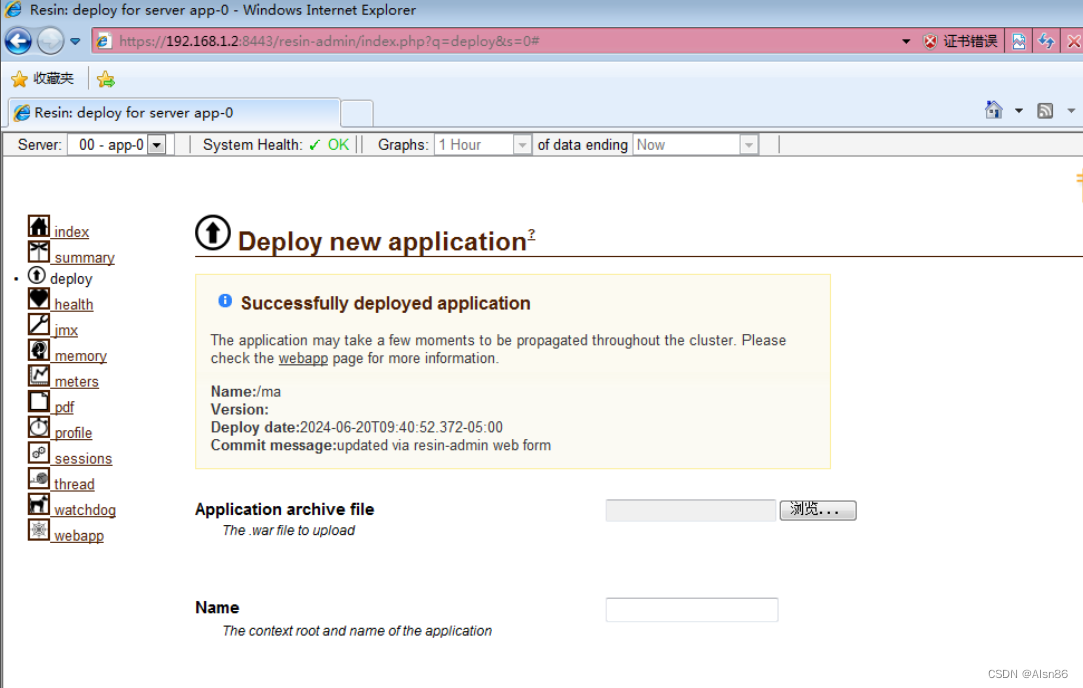Click the large deploy heading icon
Image resolution: width=1083 pixels, height=688 pixels.
213,232
